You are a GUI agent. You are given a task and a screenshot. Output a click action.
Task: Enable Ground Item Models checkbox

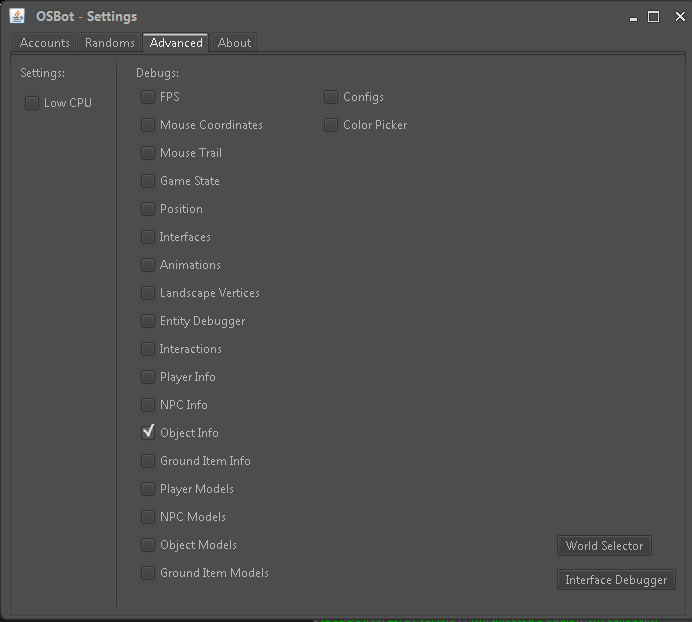(148, 573)
